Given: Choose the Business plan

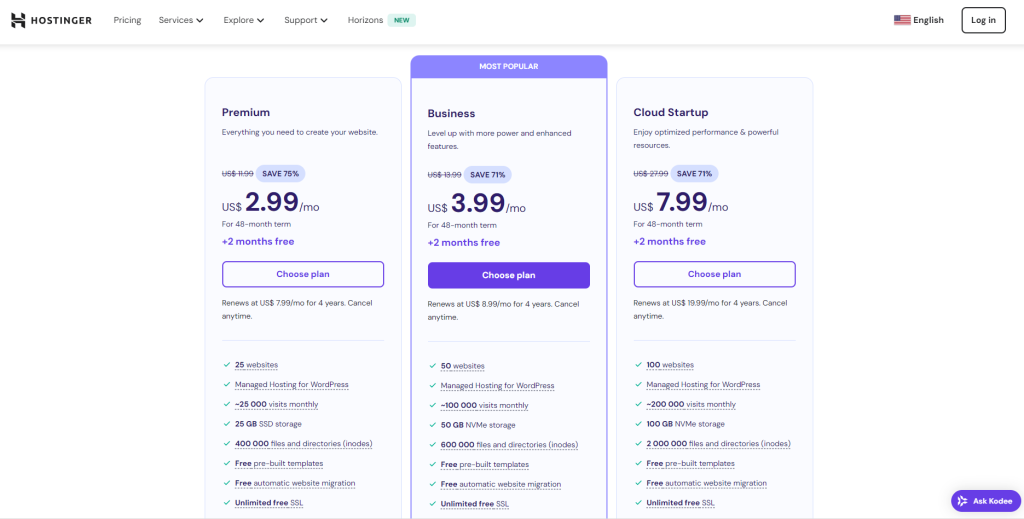Looking at the screenshot, I should tap(508, 275).
